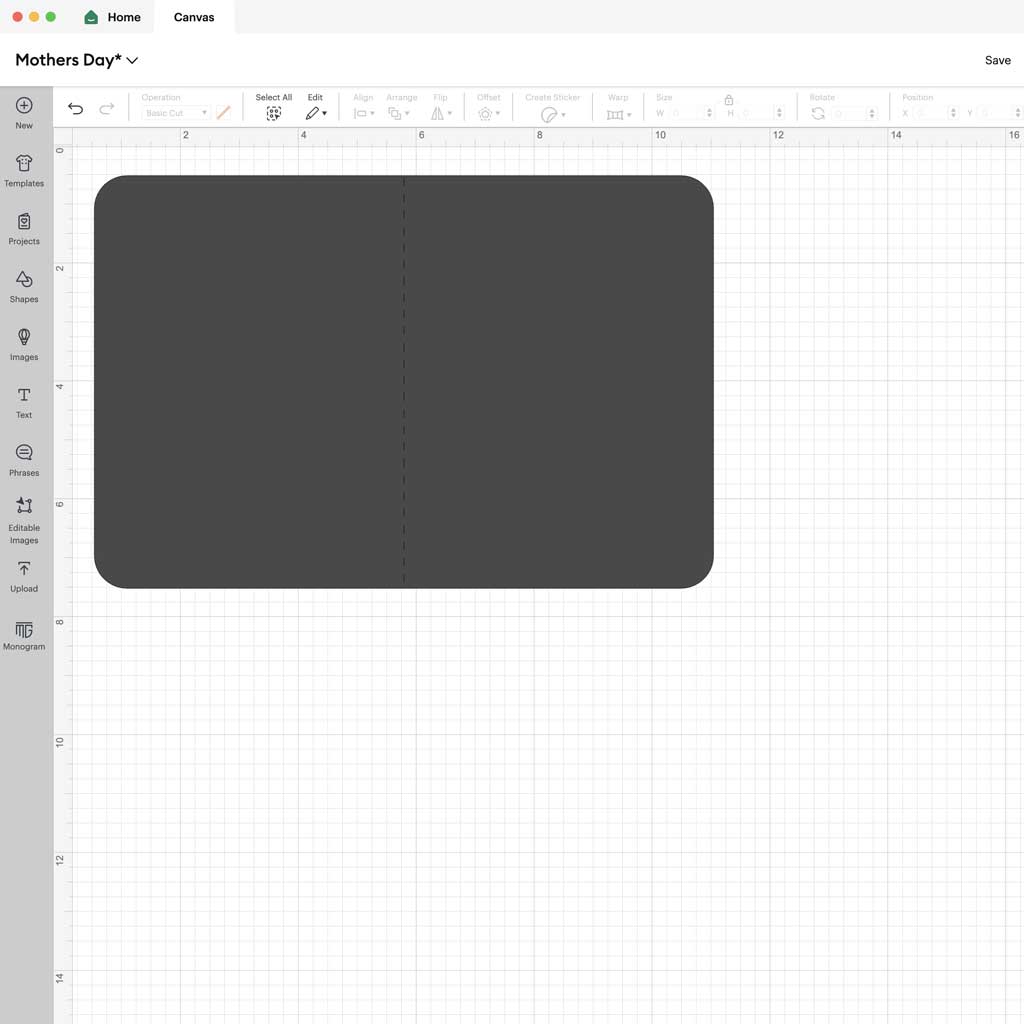Open the Create Sticker dropdown

[x=552, y=115]
